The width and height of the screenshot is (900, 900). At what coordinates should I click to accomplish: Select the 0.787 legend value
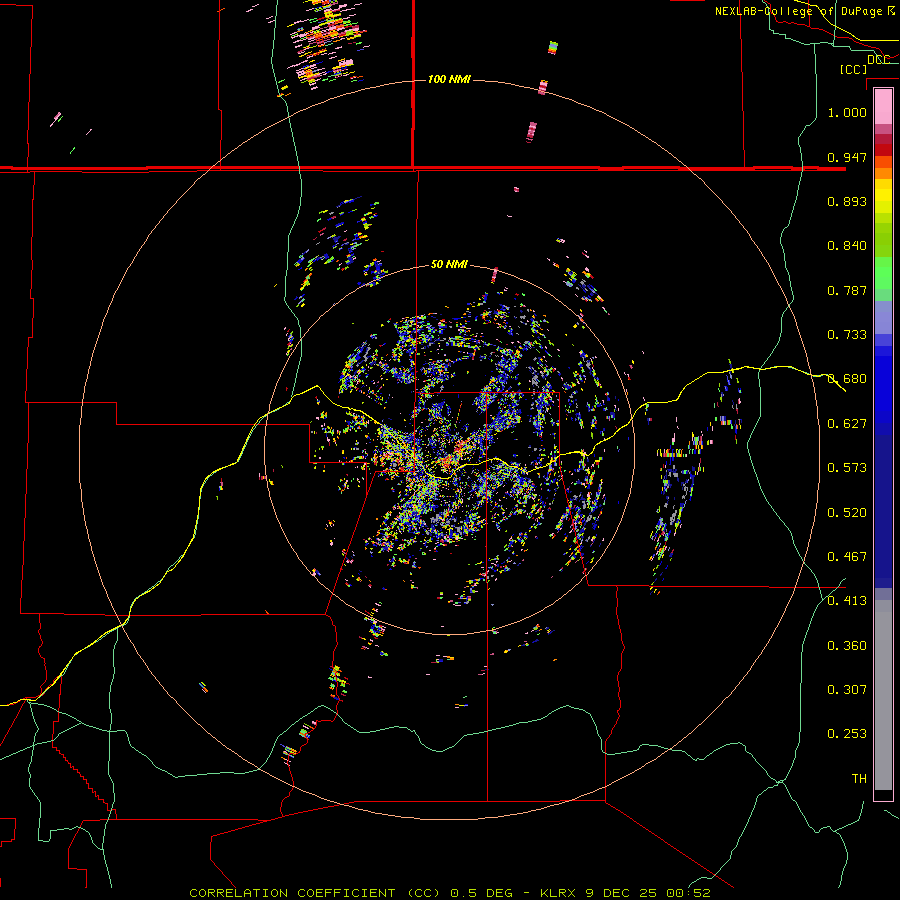[x=847, y=290]
